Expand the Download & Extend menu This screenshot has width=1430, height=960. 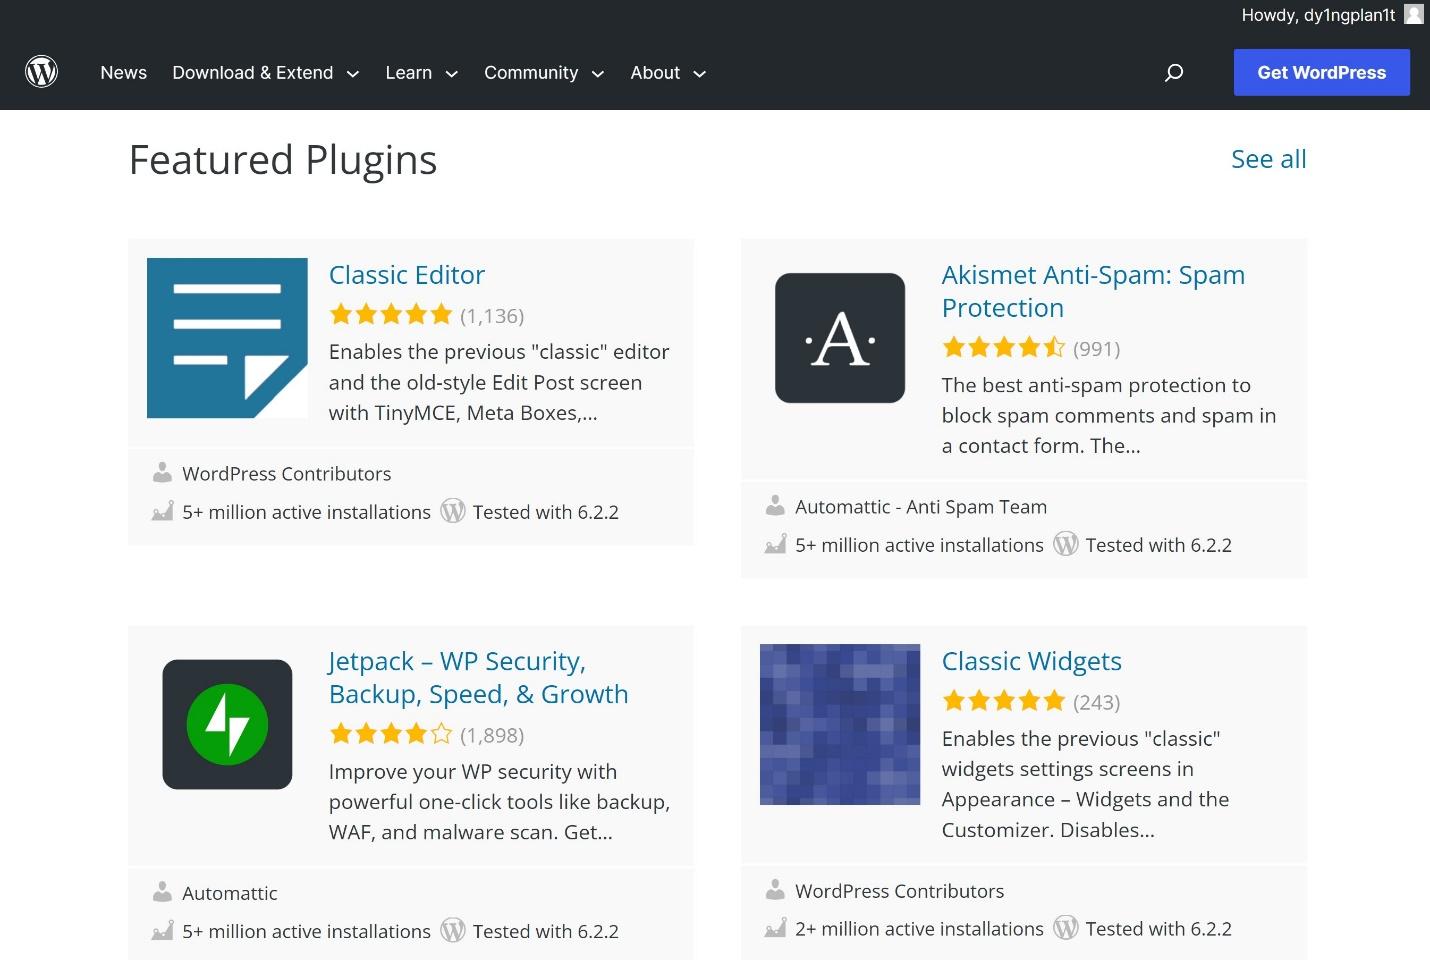265,73
